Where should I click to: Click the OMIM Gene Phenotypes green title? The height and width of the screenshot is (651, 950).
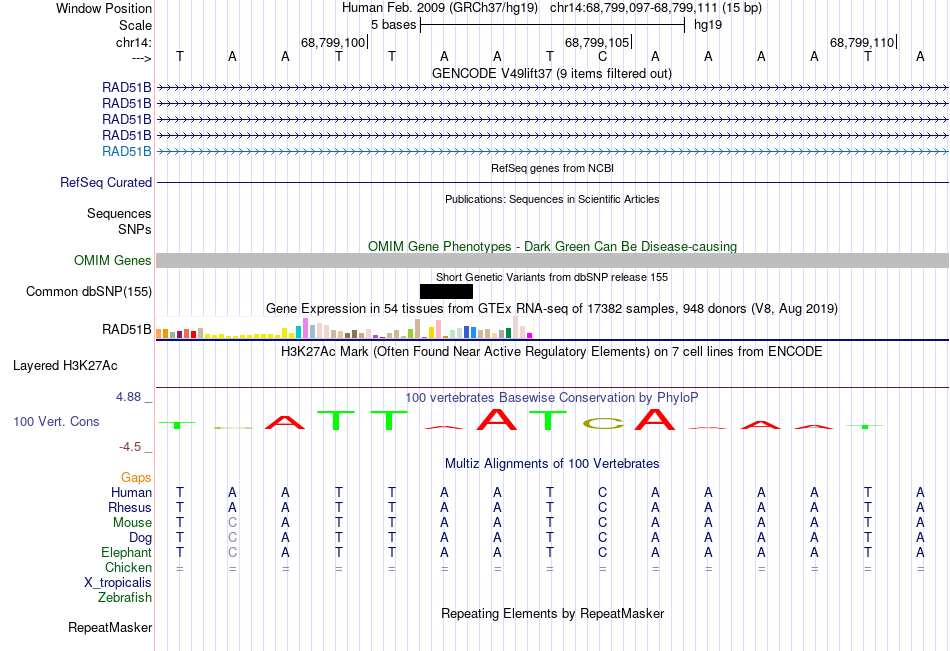[553, 247]
